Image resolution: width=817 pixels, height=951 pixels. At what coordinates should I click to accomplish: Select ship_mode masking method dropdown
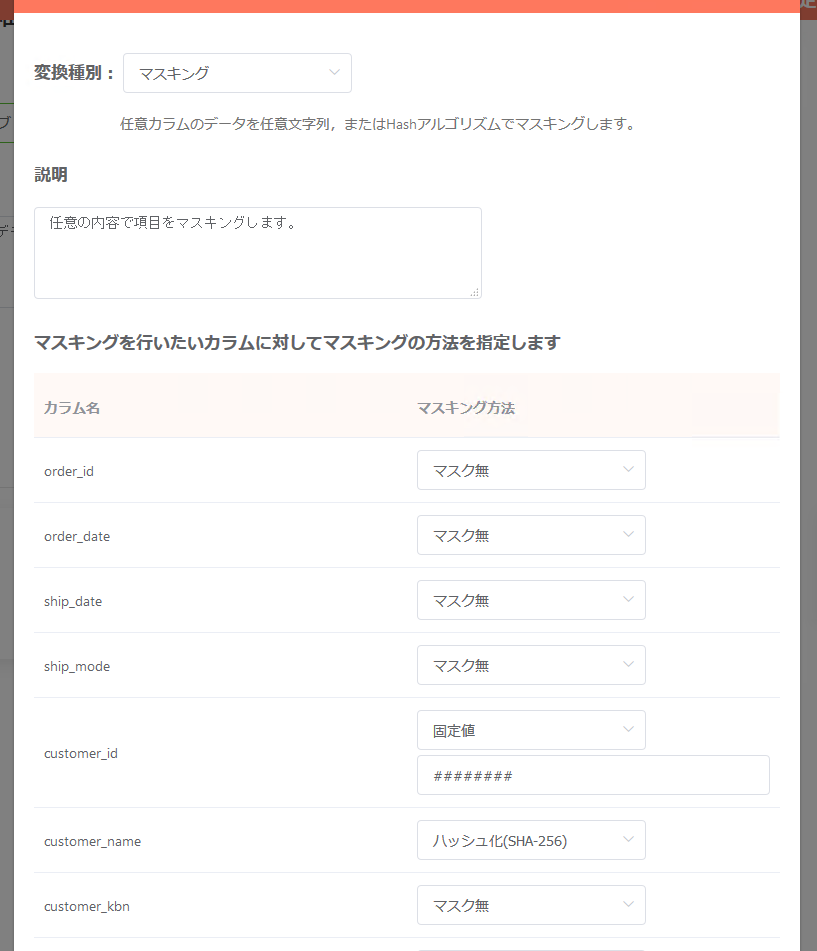[531, 665]
